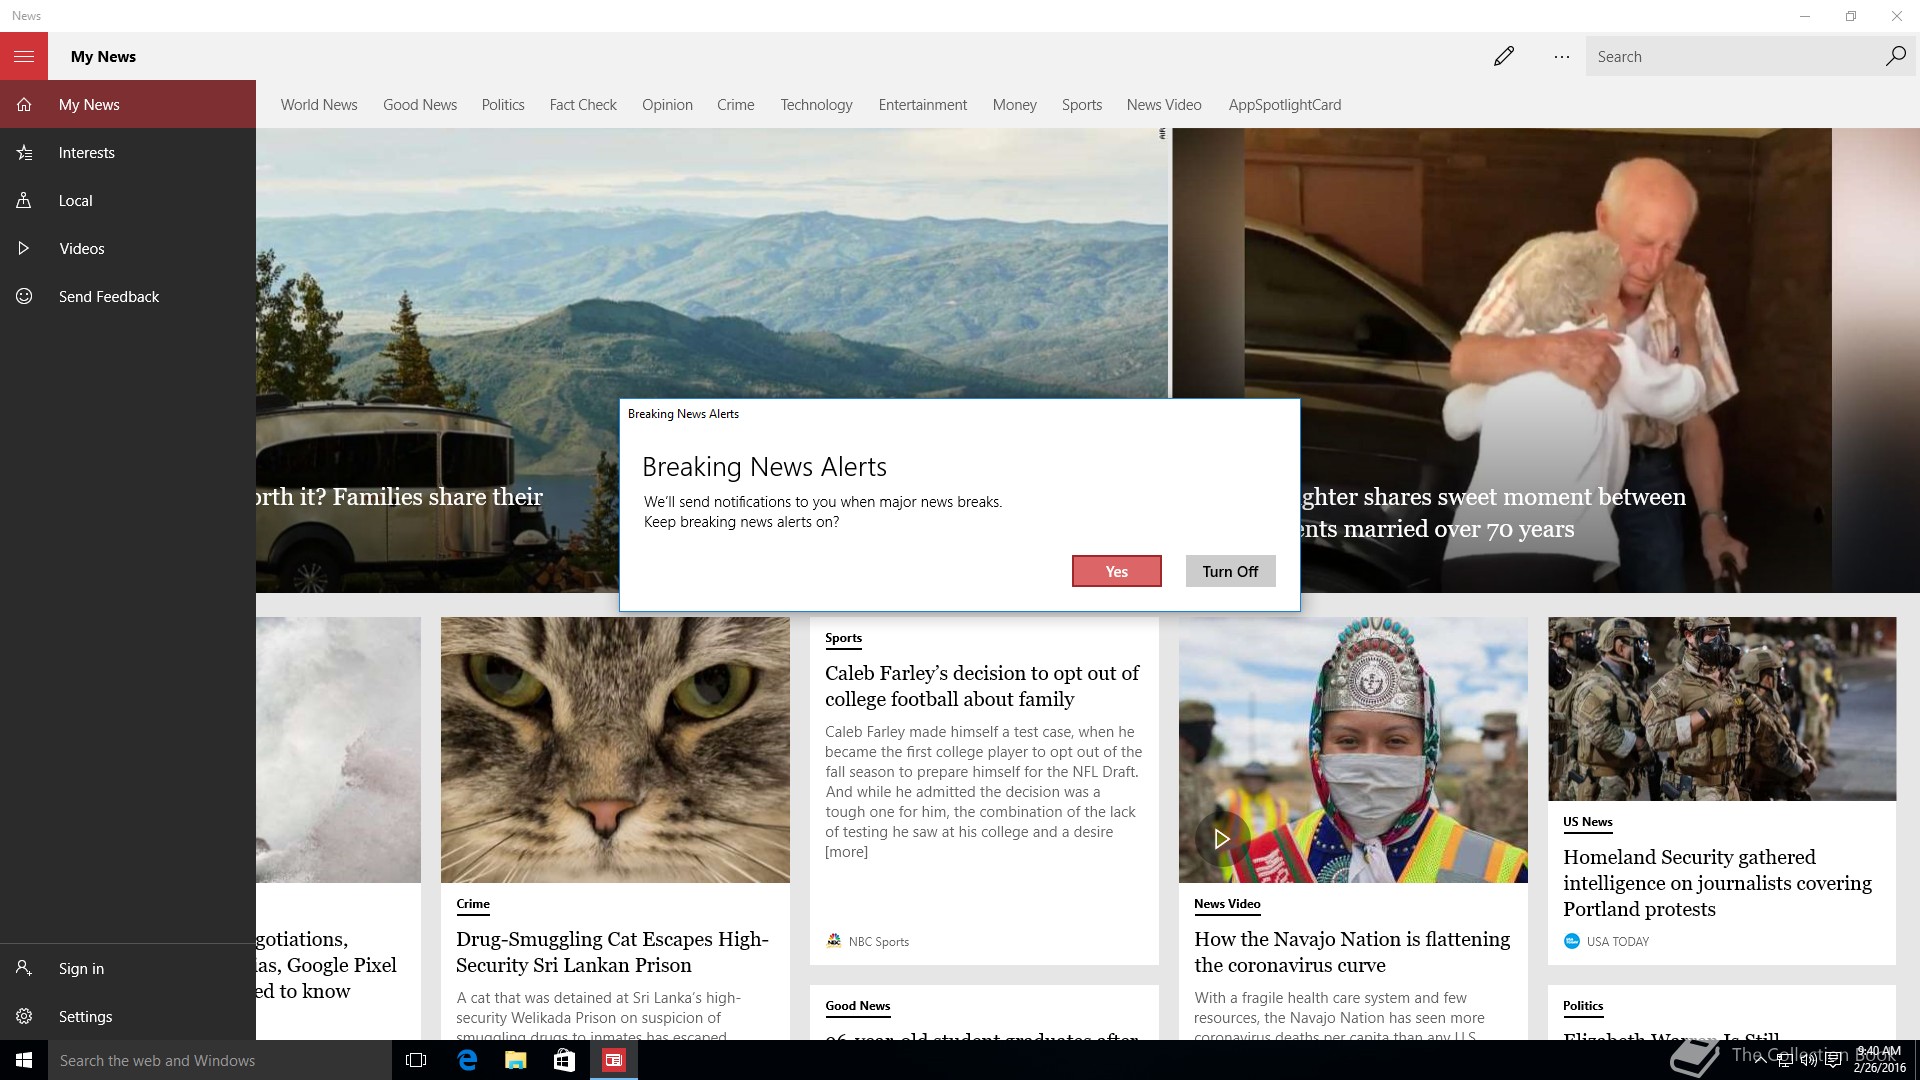Image resolution: width=1920 pixels, height=1080 pixels.
Task: Click the Politics card category label
Action: 1583,1006
